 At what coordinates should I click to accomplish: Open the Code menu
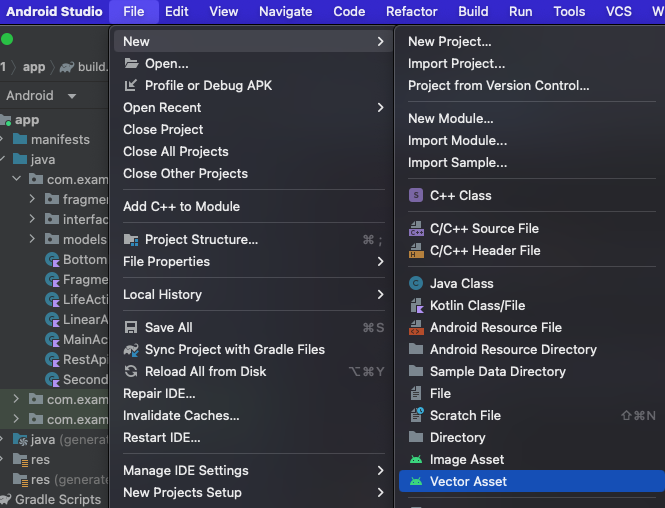click(349, 11)
